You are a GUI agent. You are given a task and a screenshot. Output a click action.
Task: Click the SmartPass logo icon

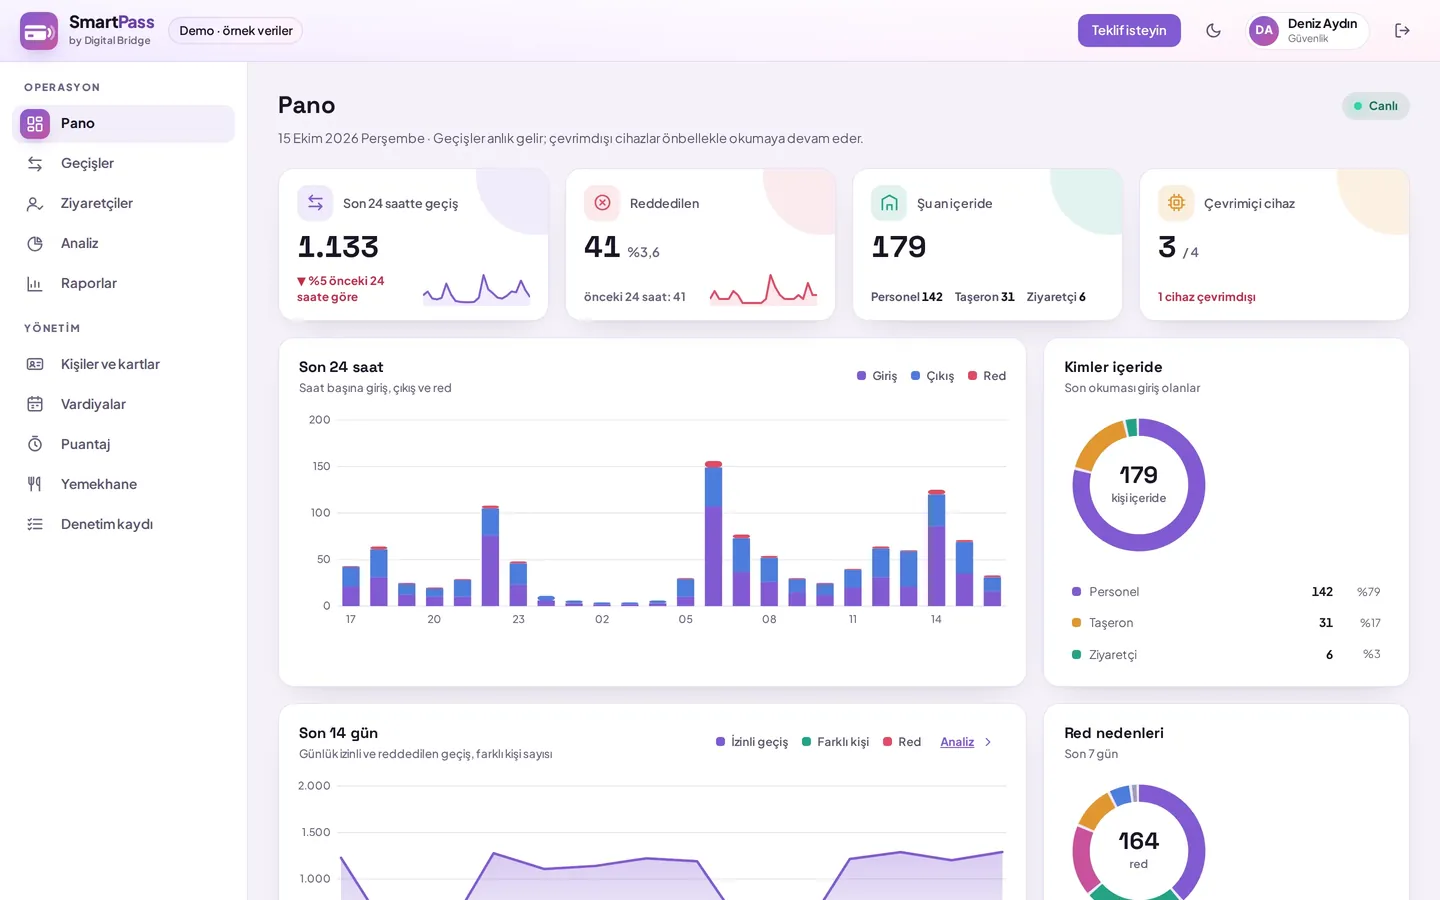click(x=39, y=31)
